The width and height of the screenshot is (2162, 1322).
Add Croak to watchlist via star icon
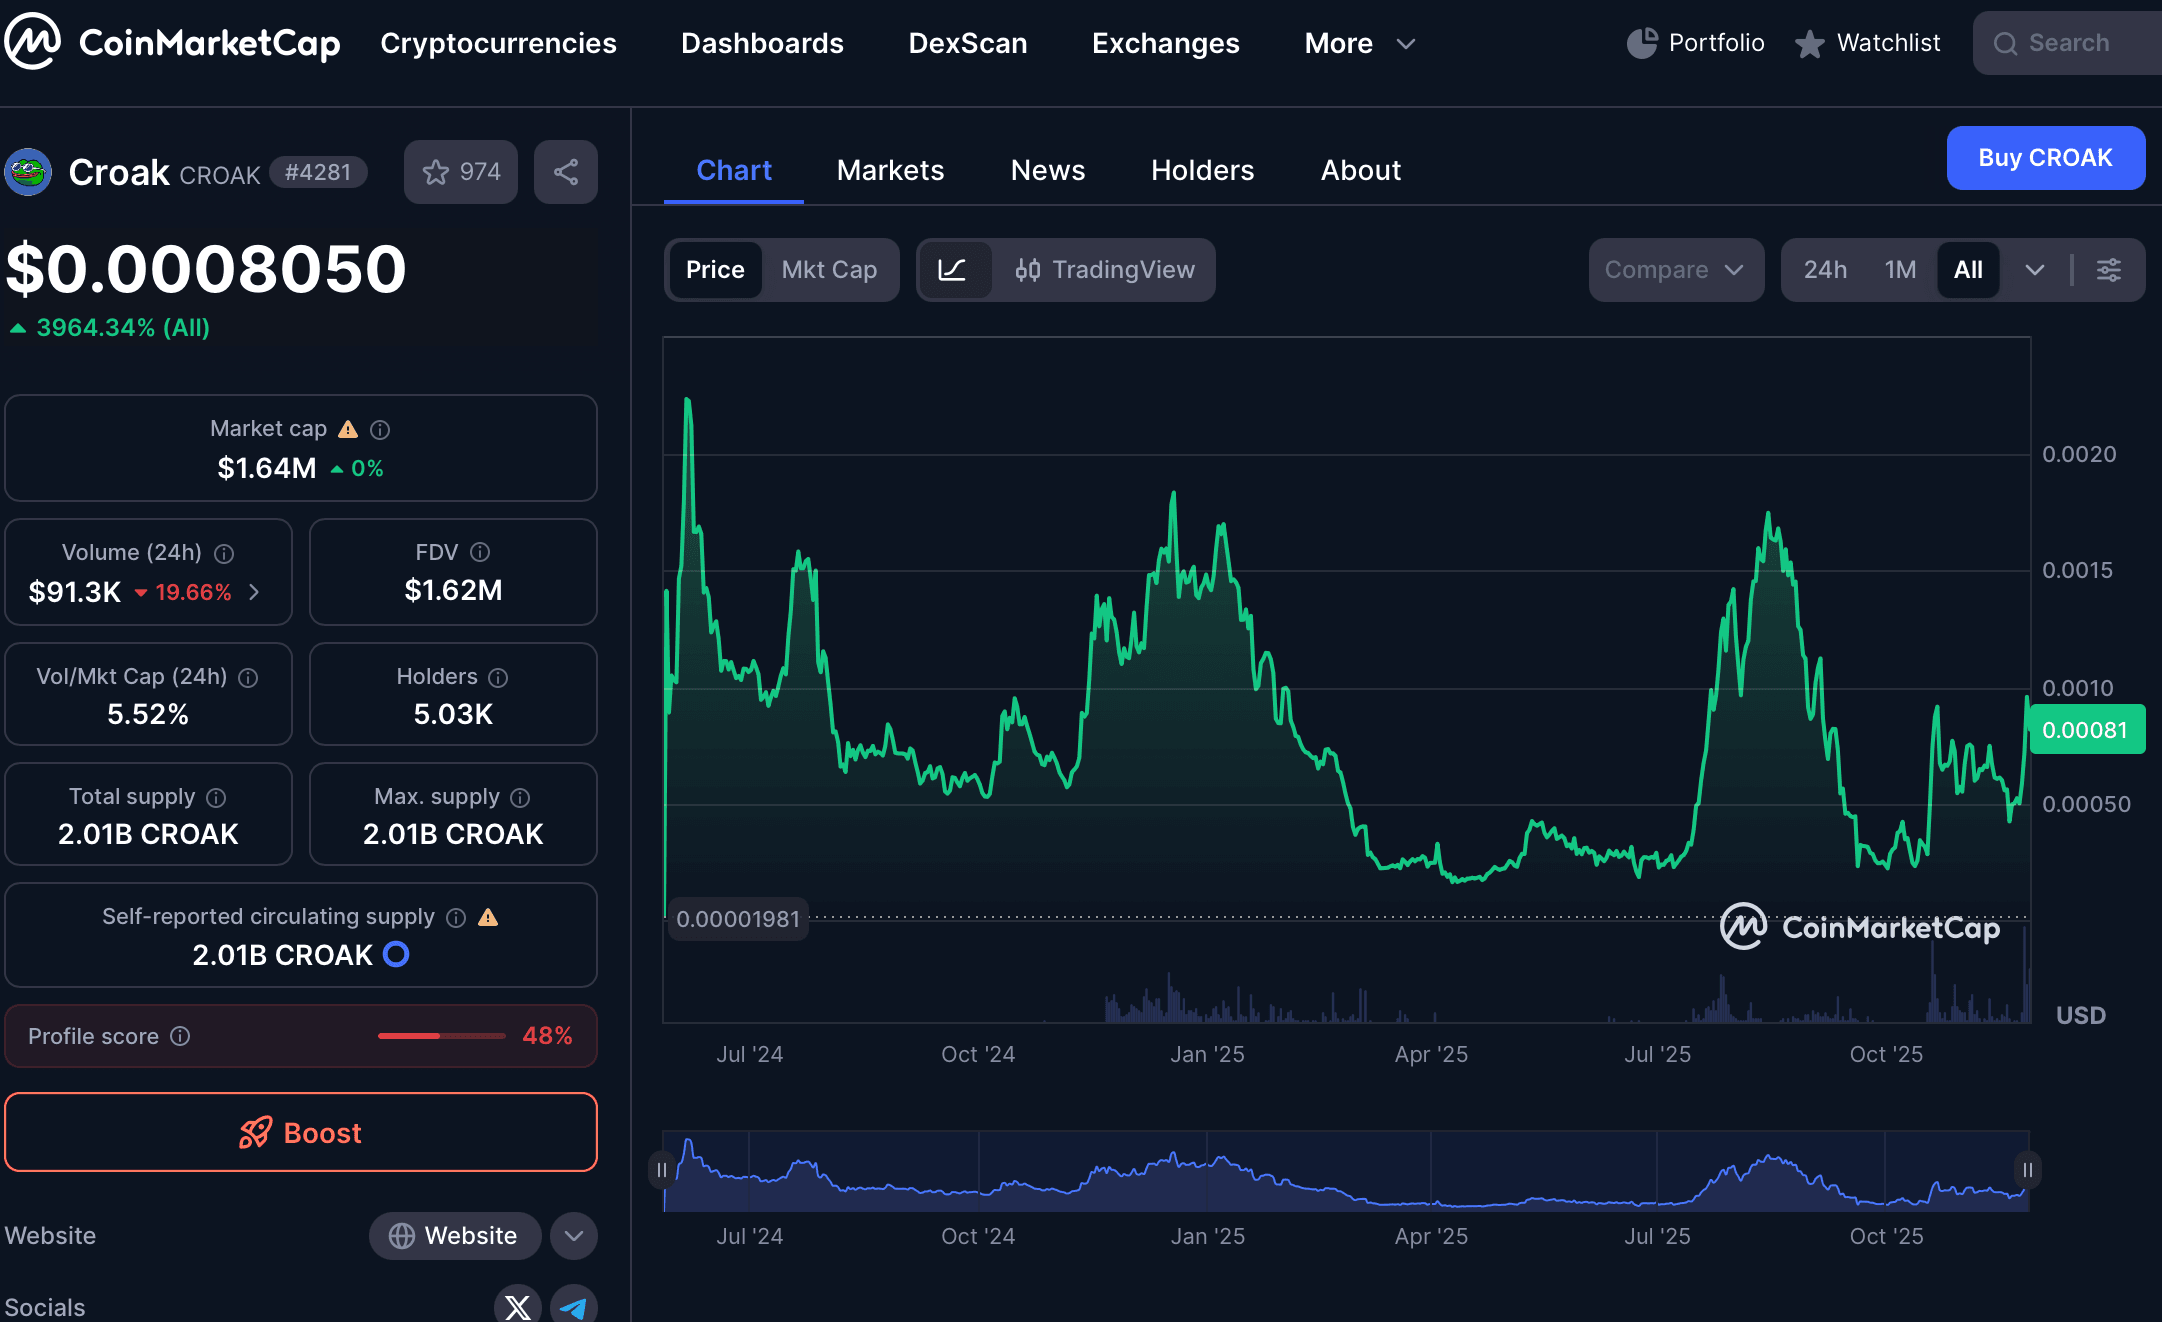436,171
